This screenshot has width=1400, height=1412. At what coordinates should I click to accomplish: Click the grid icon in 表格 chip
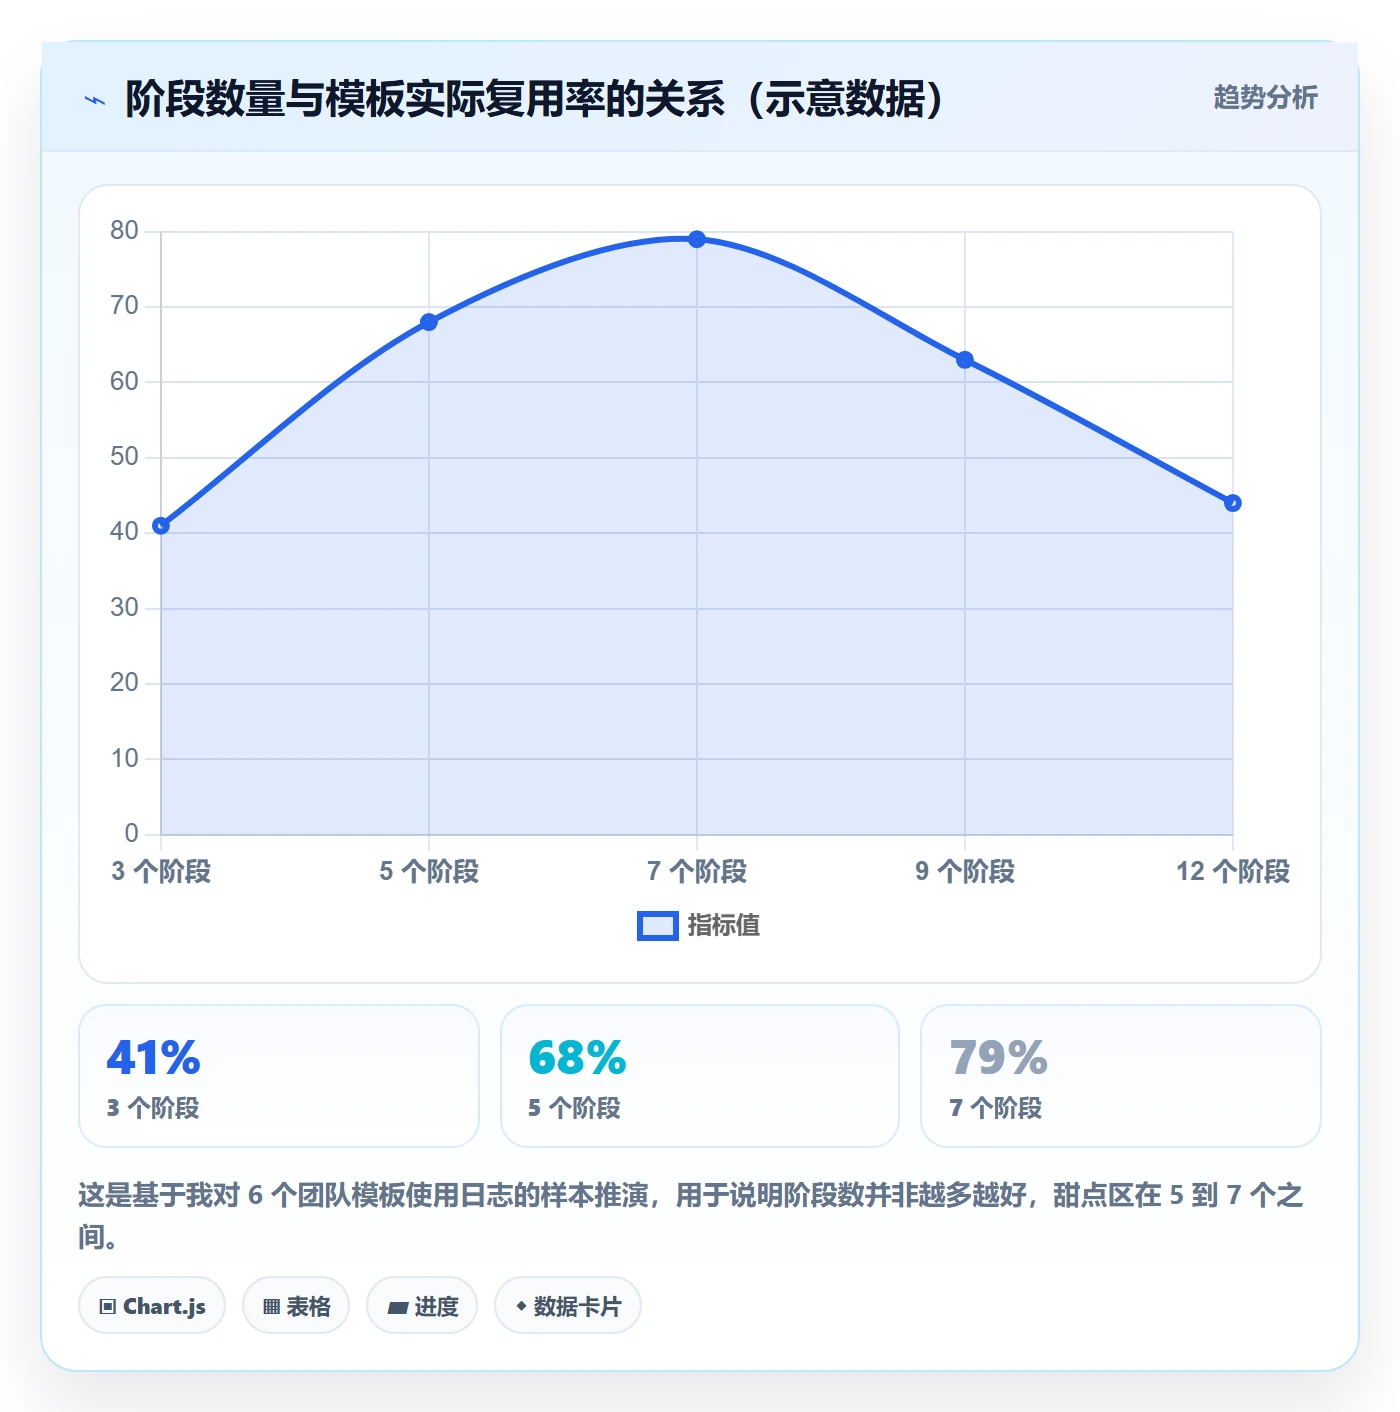pyautogui.click(x=271, y=1307)
